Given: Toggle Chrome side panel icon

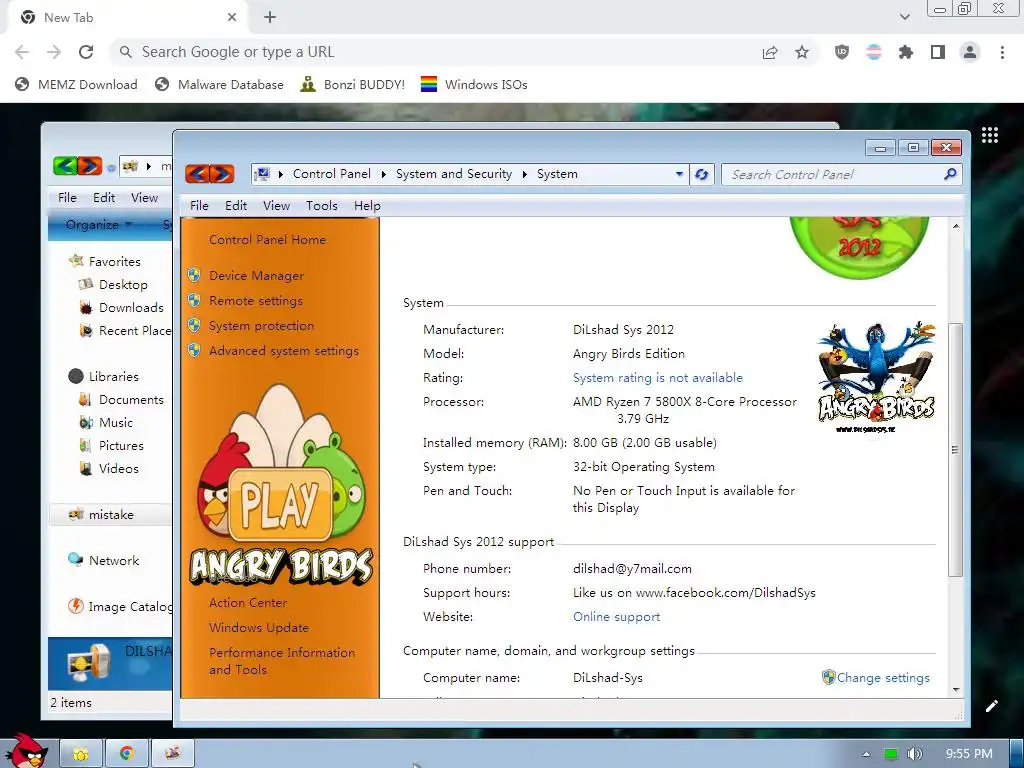Looking at the screenshot, I should (x=938, y=52).
